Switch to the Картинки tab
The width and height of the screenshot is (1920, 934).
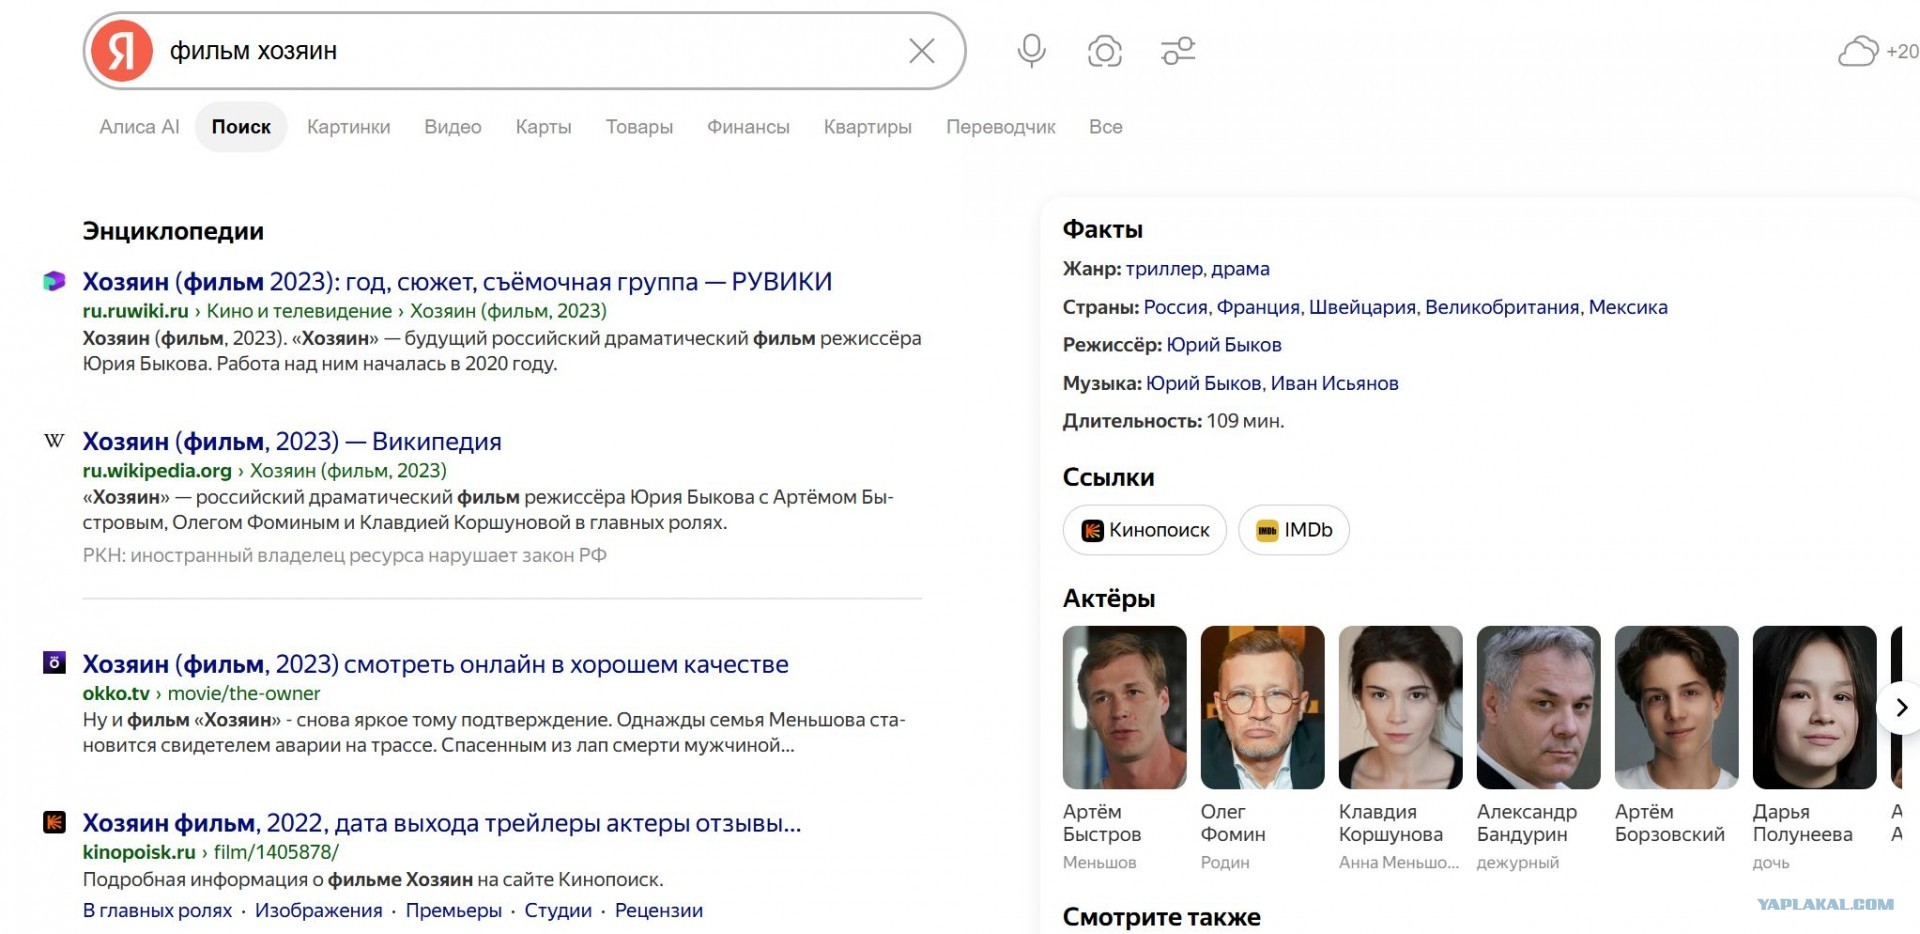click(x=348, y=127)
